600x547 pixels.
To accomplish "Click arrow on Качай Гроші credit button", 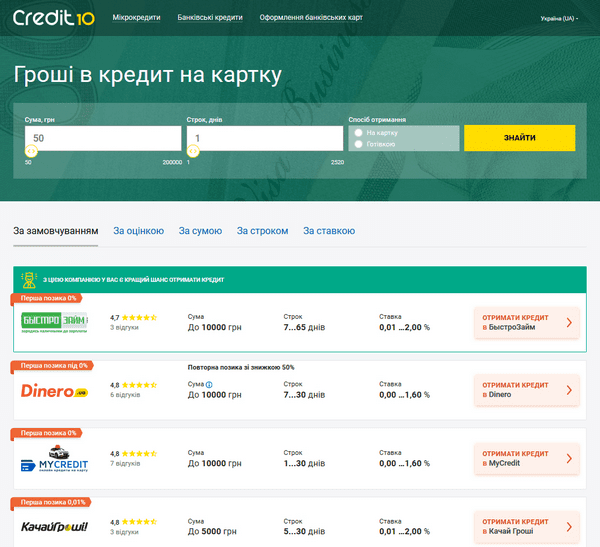I will (x=569, y=527).
